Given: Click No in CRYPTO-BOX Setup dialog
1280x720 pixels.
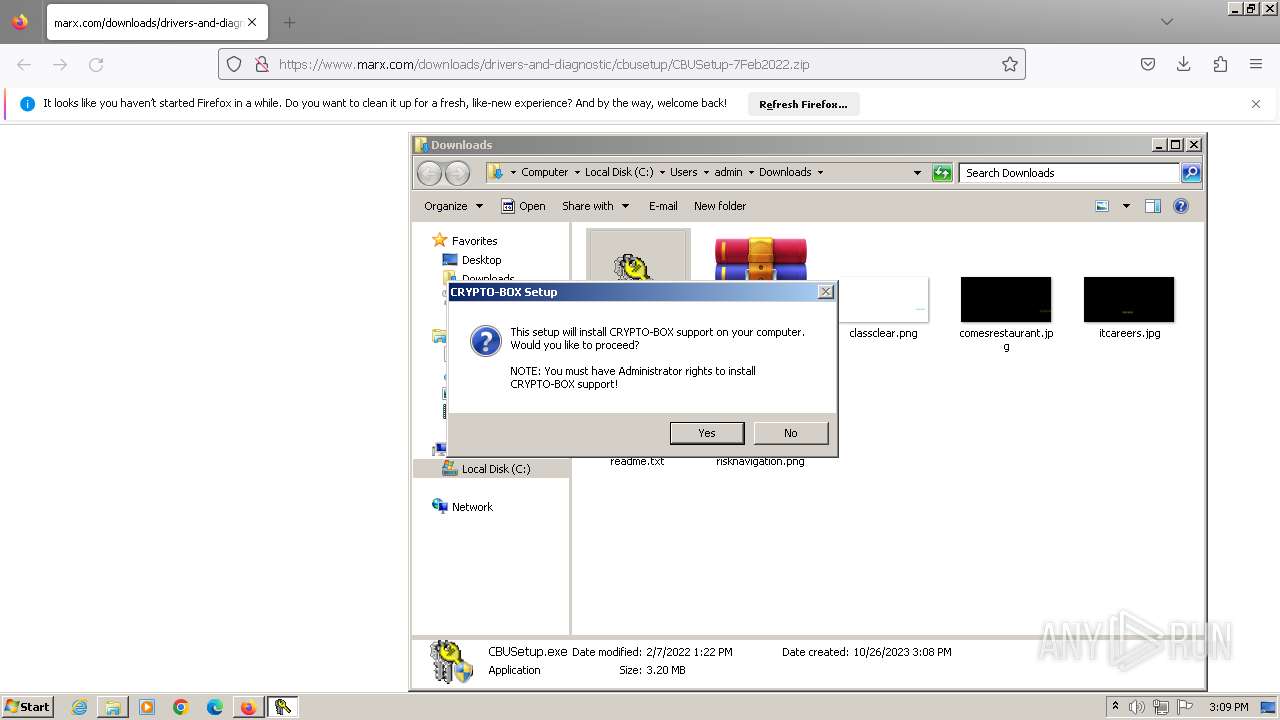Looking at the screenshot, I should 791,433.
